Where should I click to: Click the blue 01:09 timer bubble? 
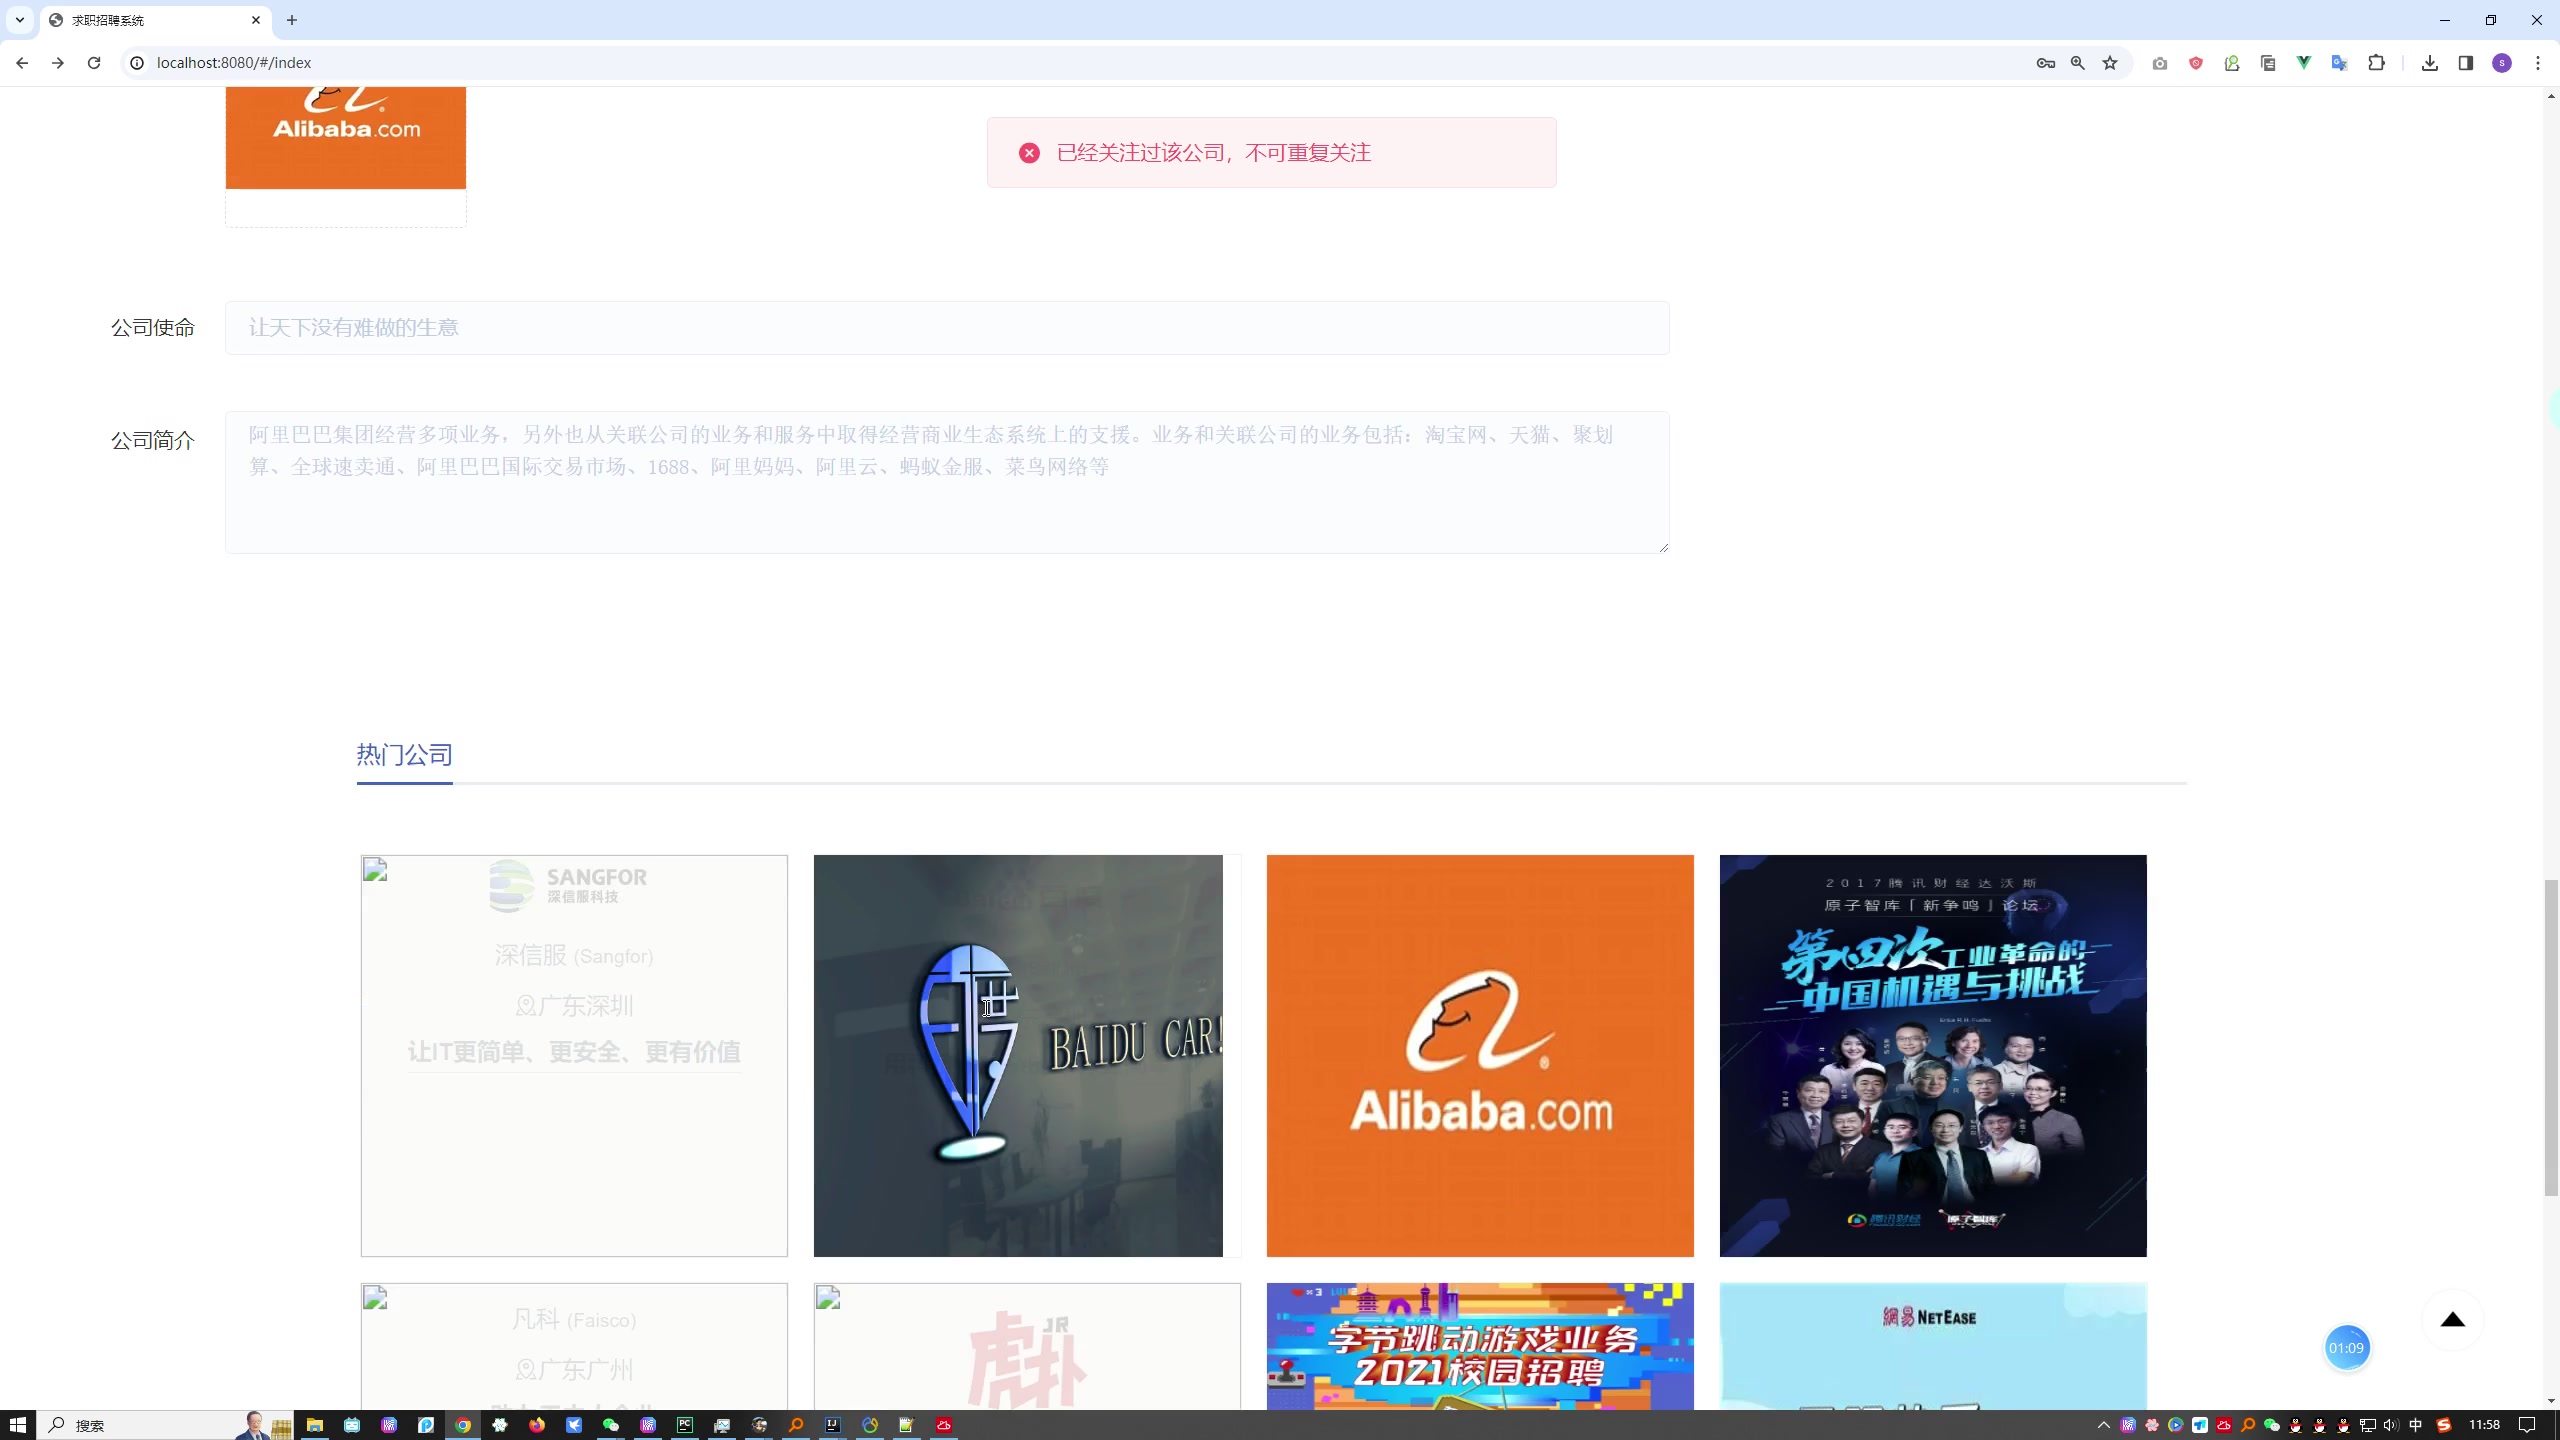(x=2346, y=1348)
